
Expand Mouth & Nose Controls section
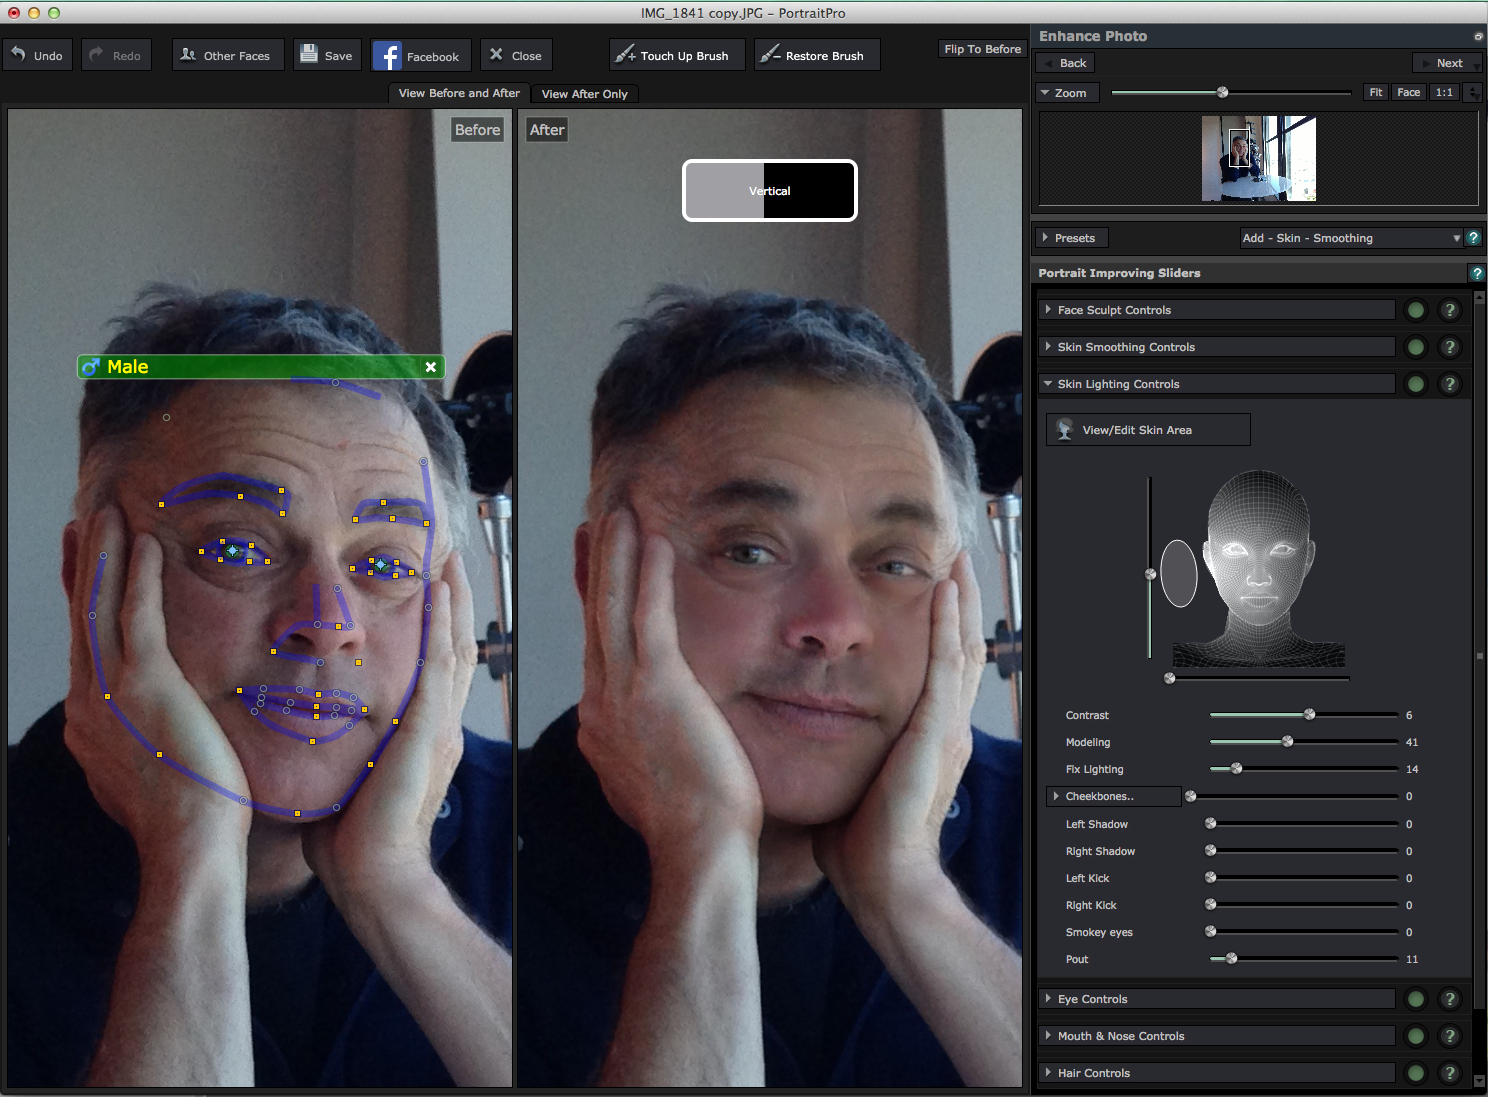pos(1217,1036)
